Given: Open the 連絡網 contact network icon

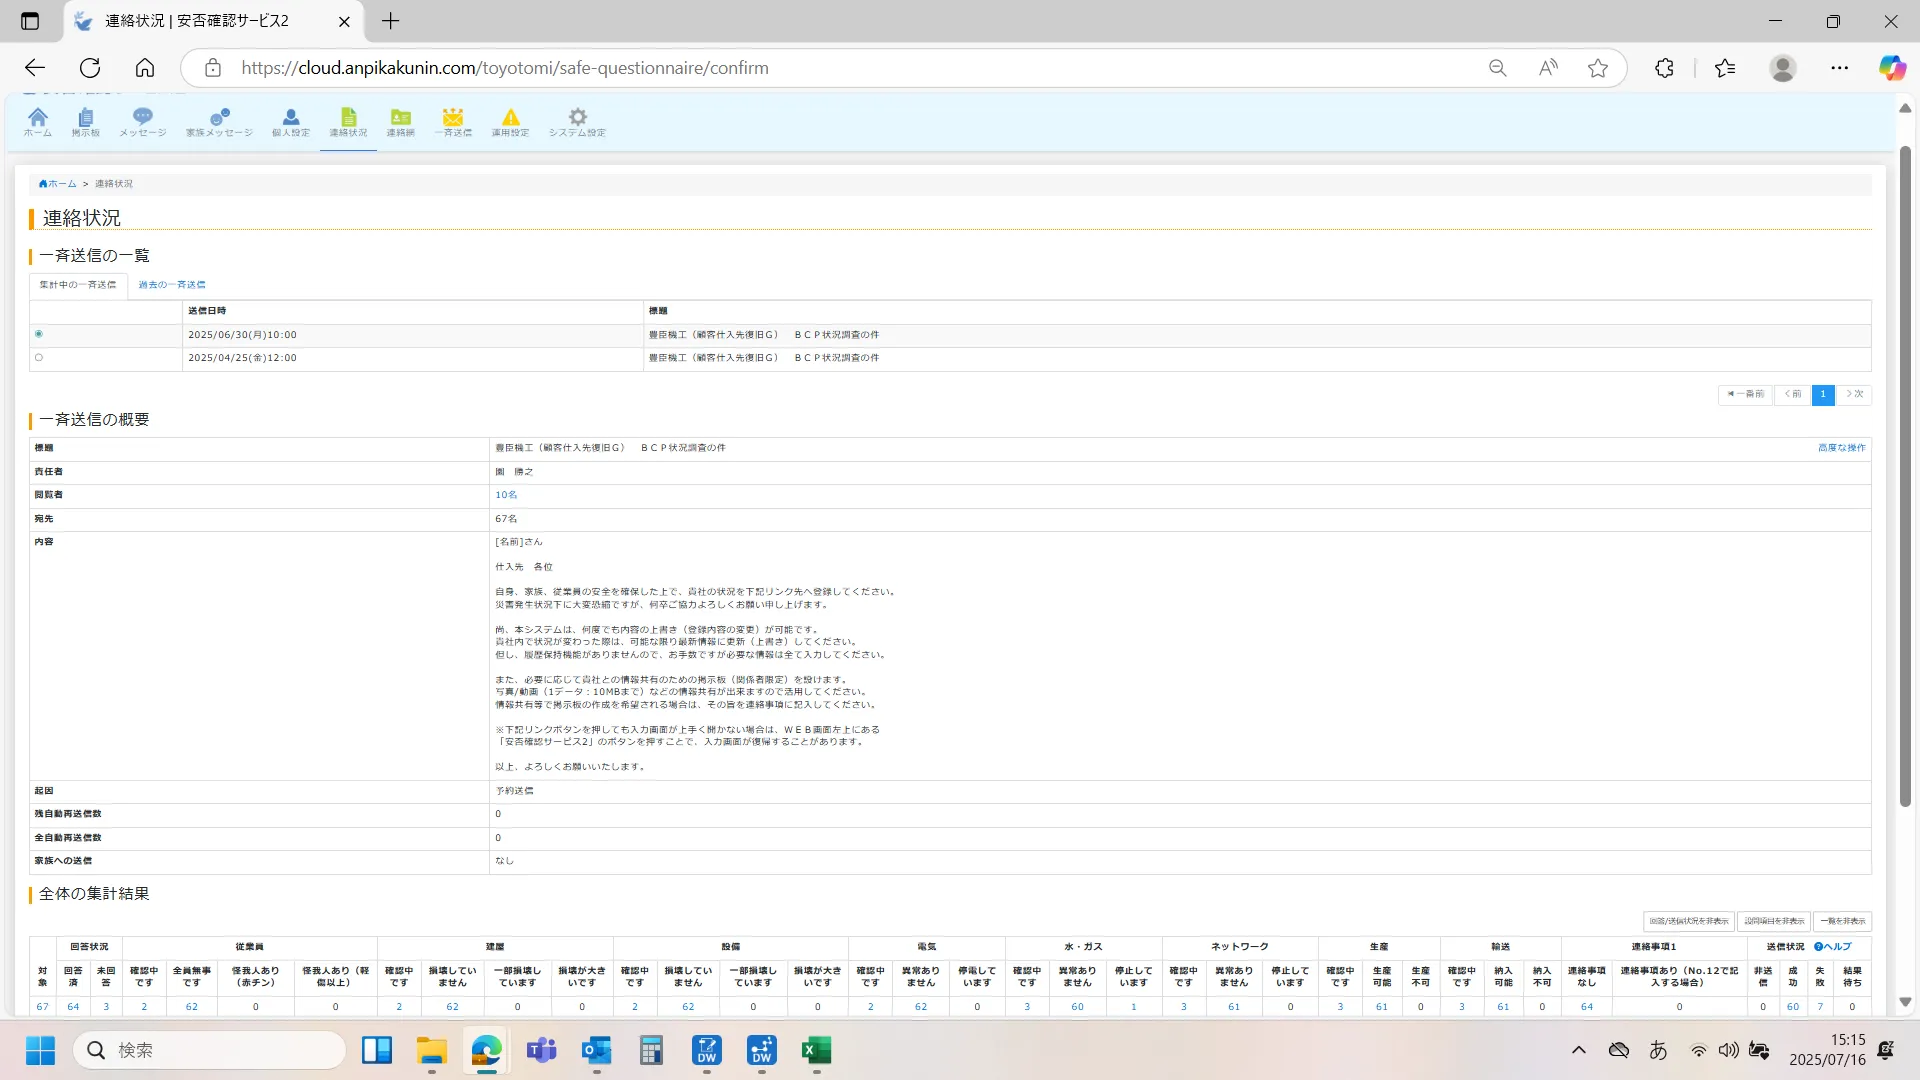Looking at the screenshot, I should 401,122.
